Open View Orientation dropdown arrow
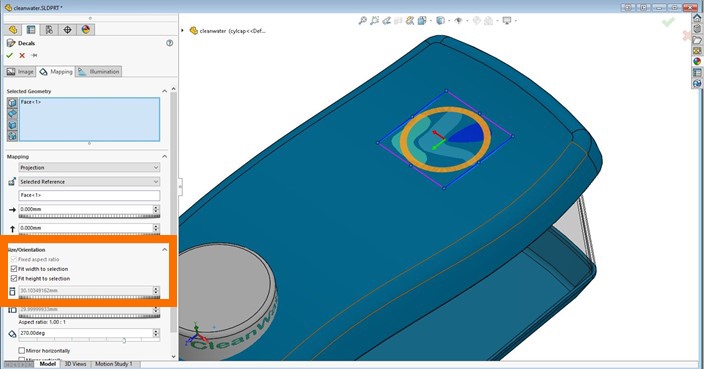Image resolution: width=704 pixels, height=369 pixels. coord(431,21)
